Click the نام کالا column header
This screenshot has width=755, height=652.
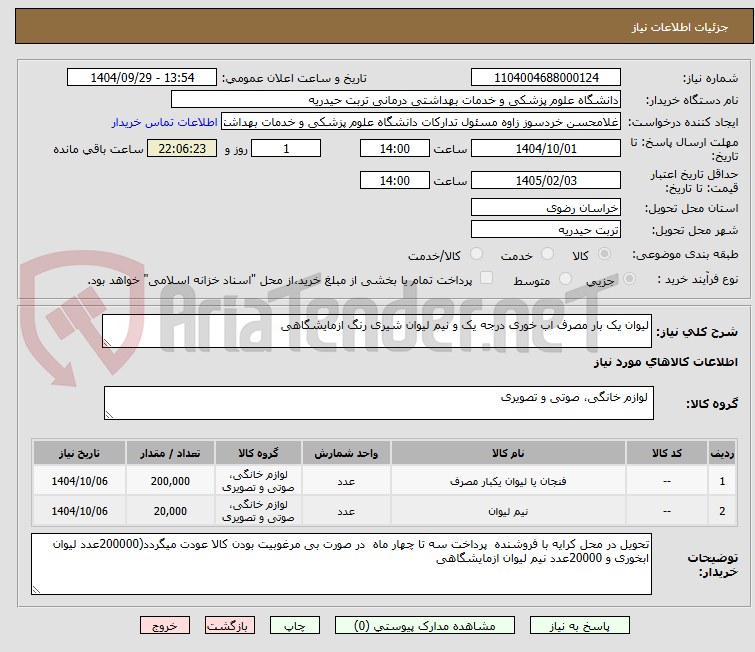coord(508,453)
